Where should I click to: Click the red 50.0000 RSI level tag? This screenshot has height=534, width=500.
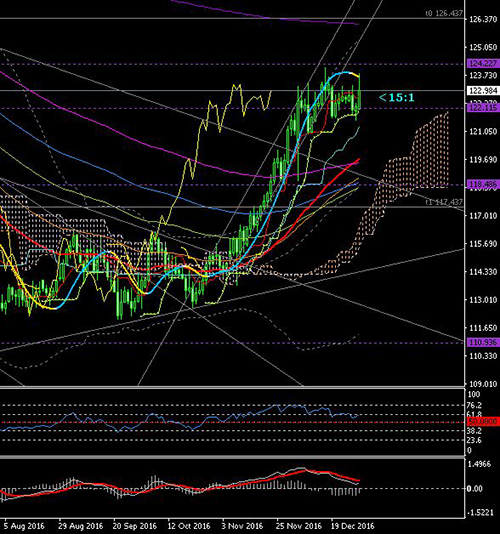(x=482, y=422)
